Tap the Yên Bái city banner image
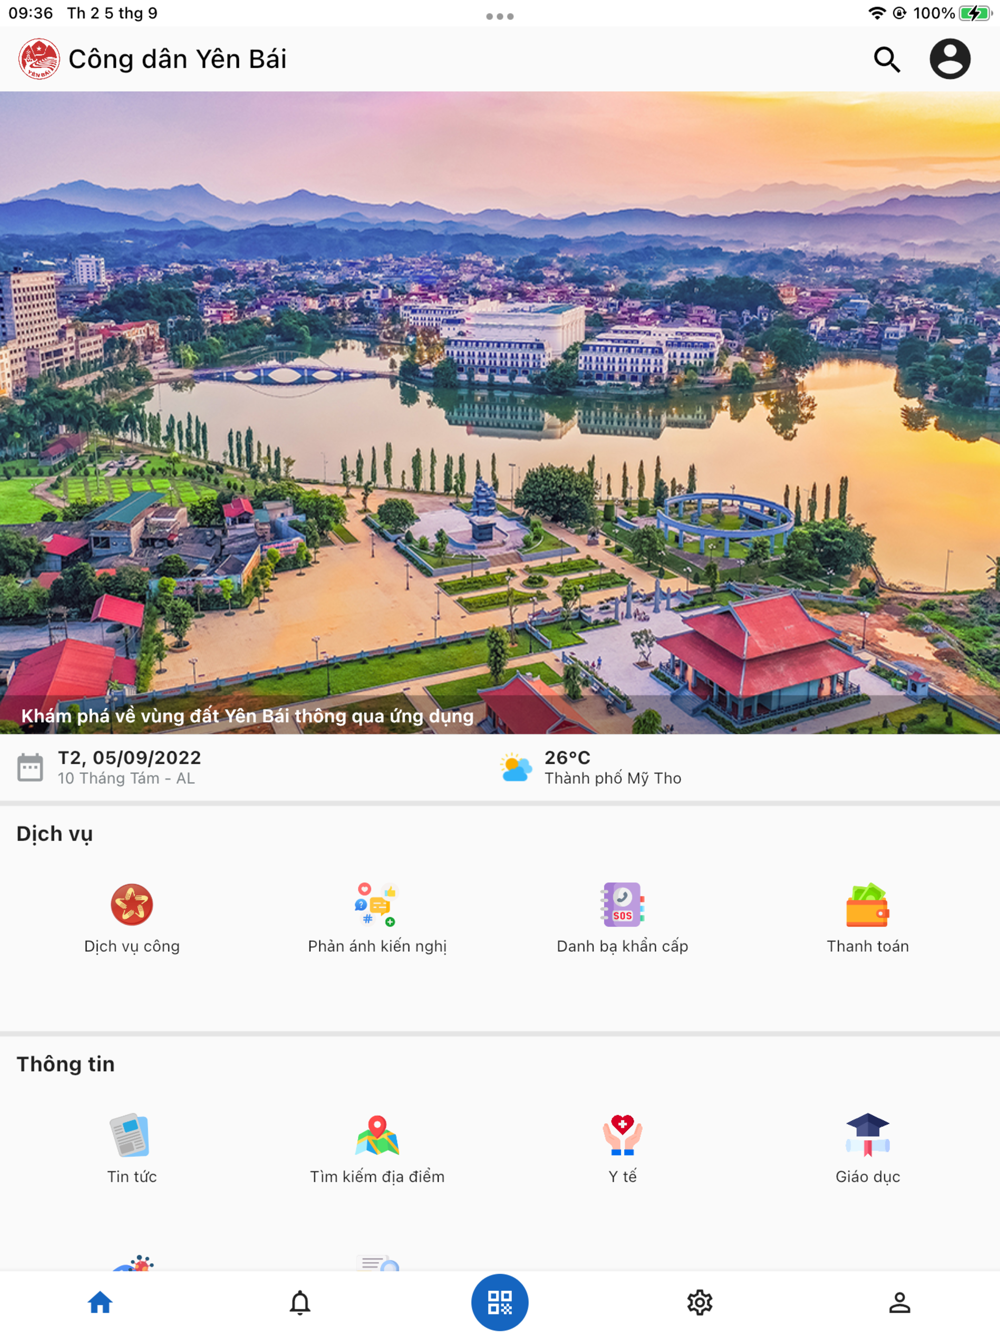This screenshot has height=1334, width=1000. point(500,413)
